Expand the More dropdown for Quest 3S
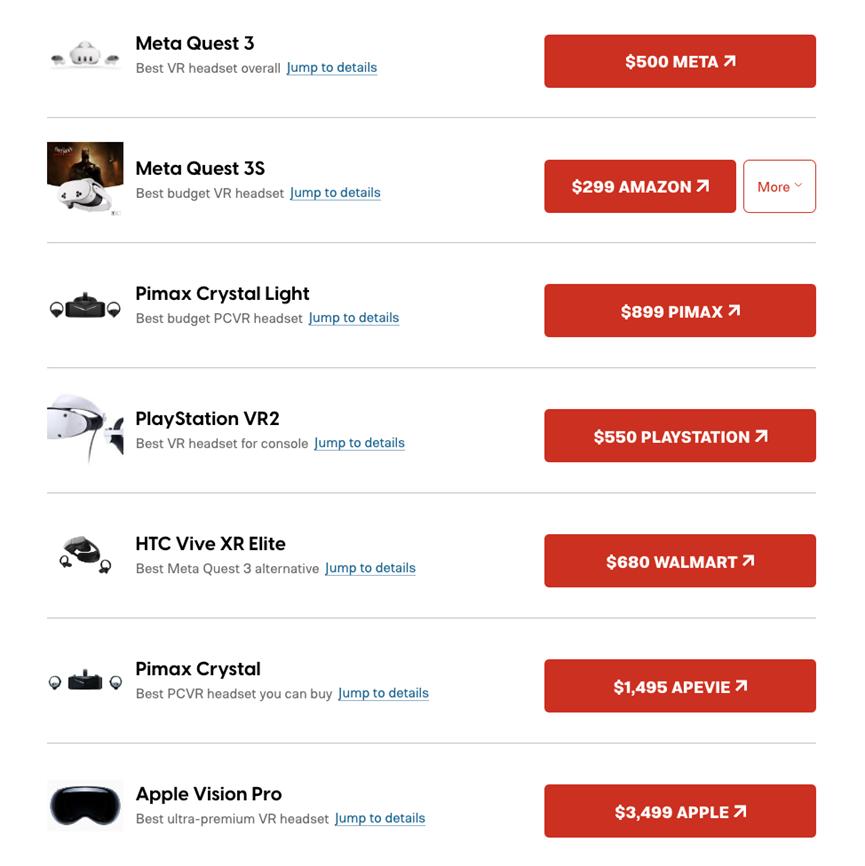 pos(779,187)
